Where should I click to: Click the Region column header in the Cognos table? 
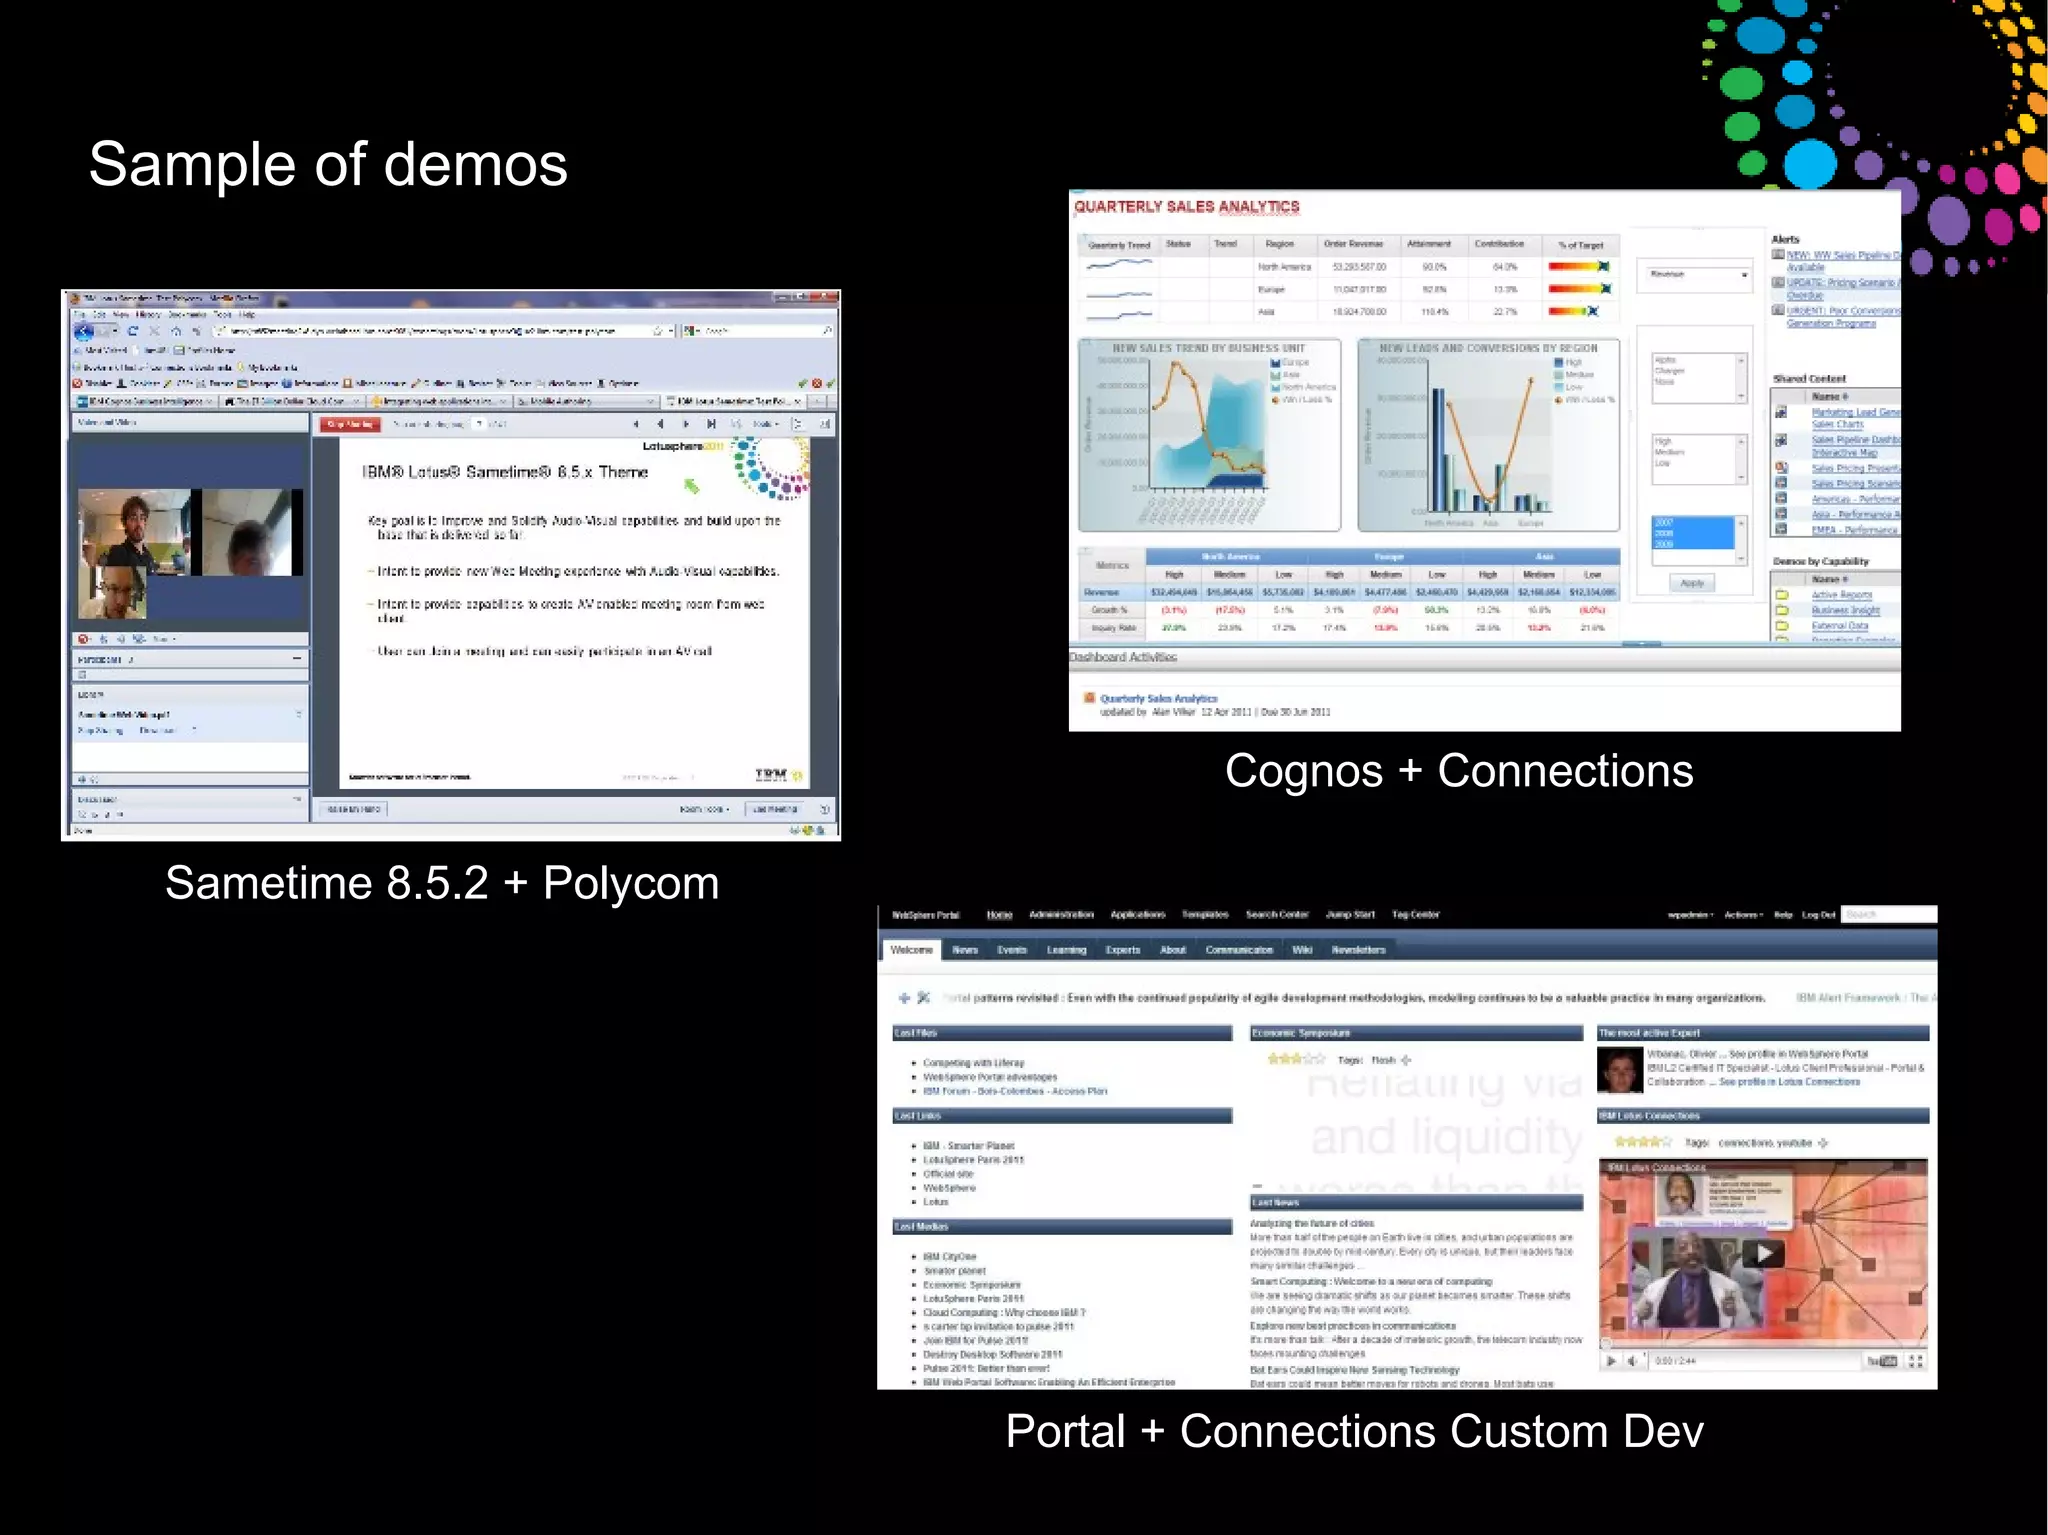(1279, 244)
